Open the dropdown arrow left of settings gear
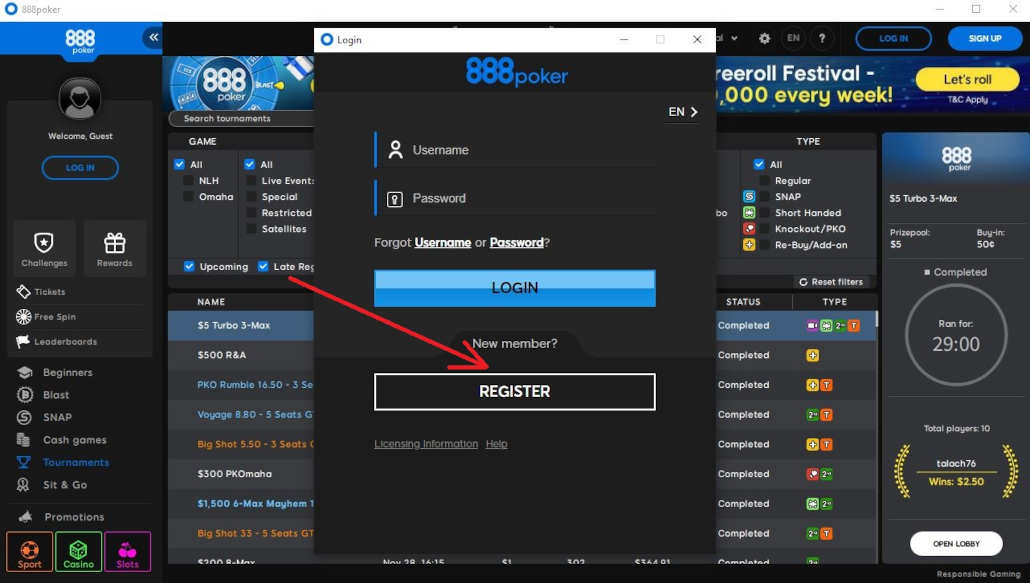This screenshot has width=1030, height=583. click(734, 38)
